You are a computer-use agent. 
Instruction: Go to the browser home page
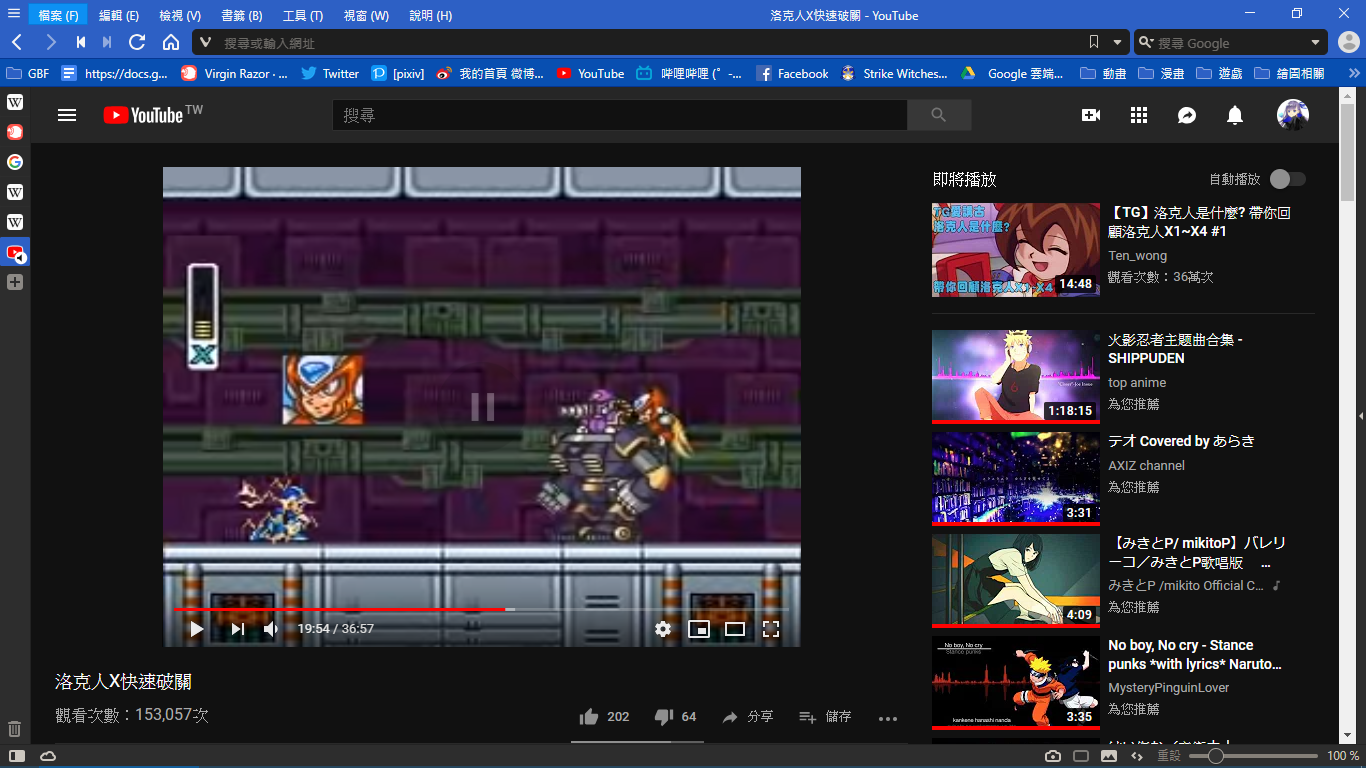(171, 42)
